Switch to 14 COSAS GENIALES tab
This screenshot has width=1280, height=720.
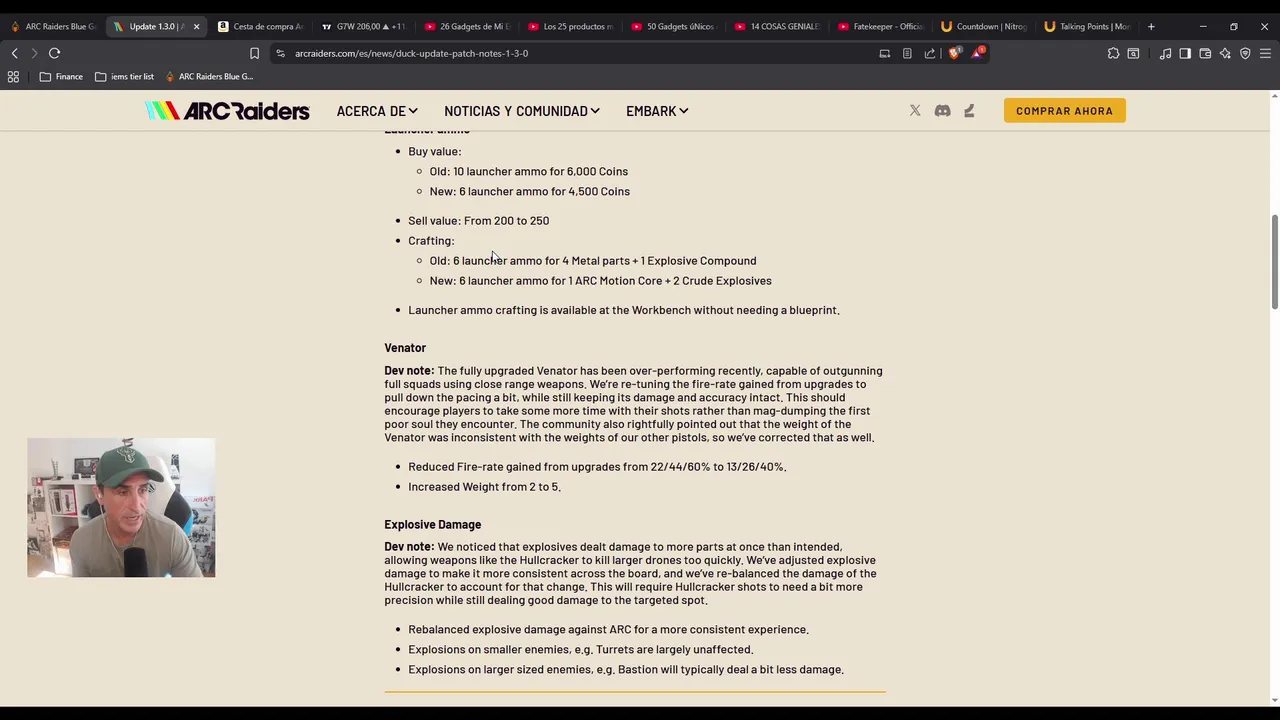777,26
